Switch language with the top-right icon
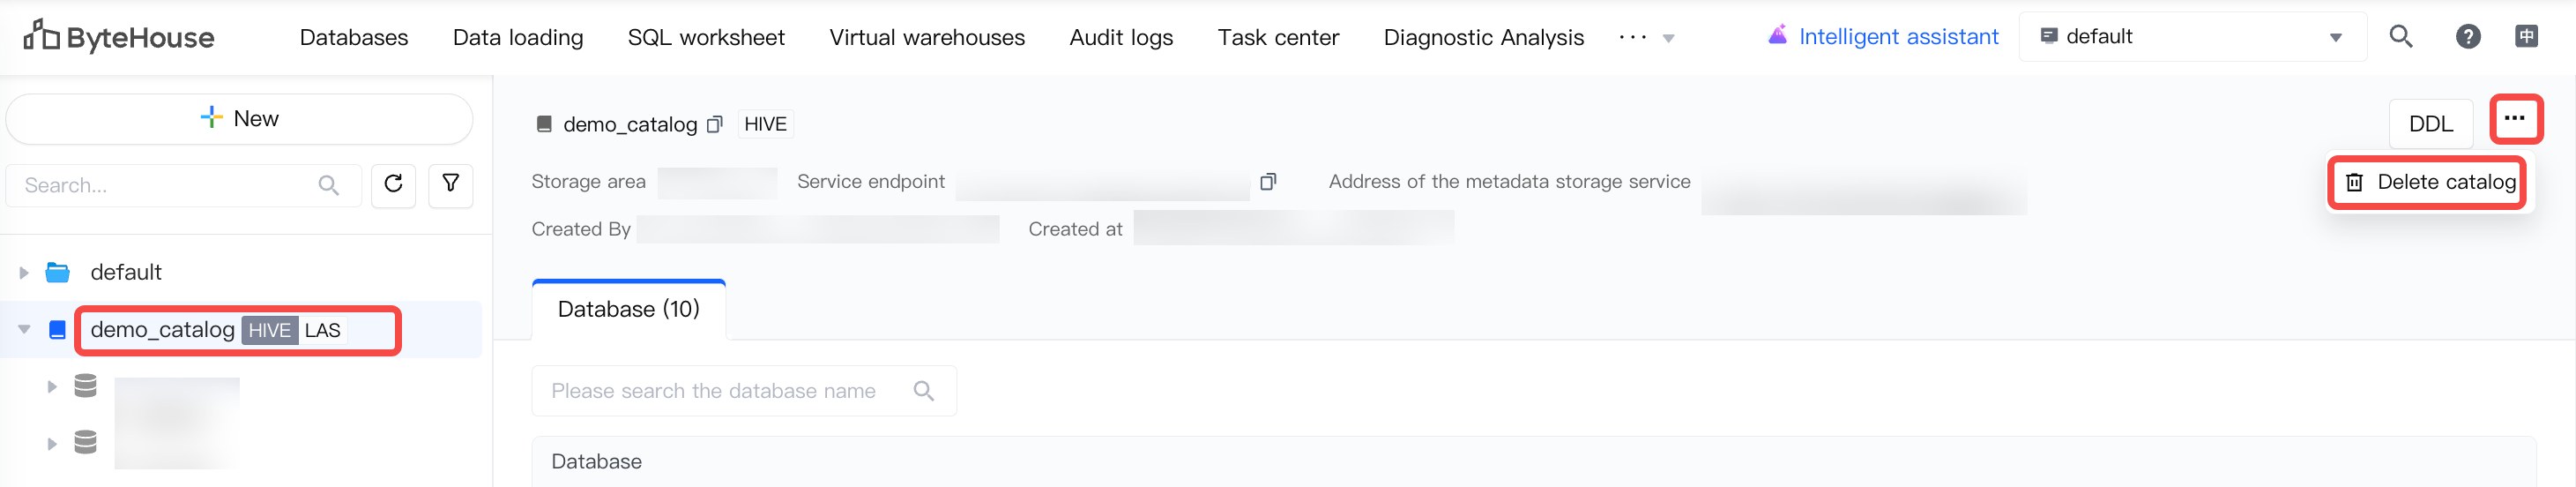 pos(2526,37)
